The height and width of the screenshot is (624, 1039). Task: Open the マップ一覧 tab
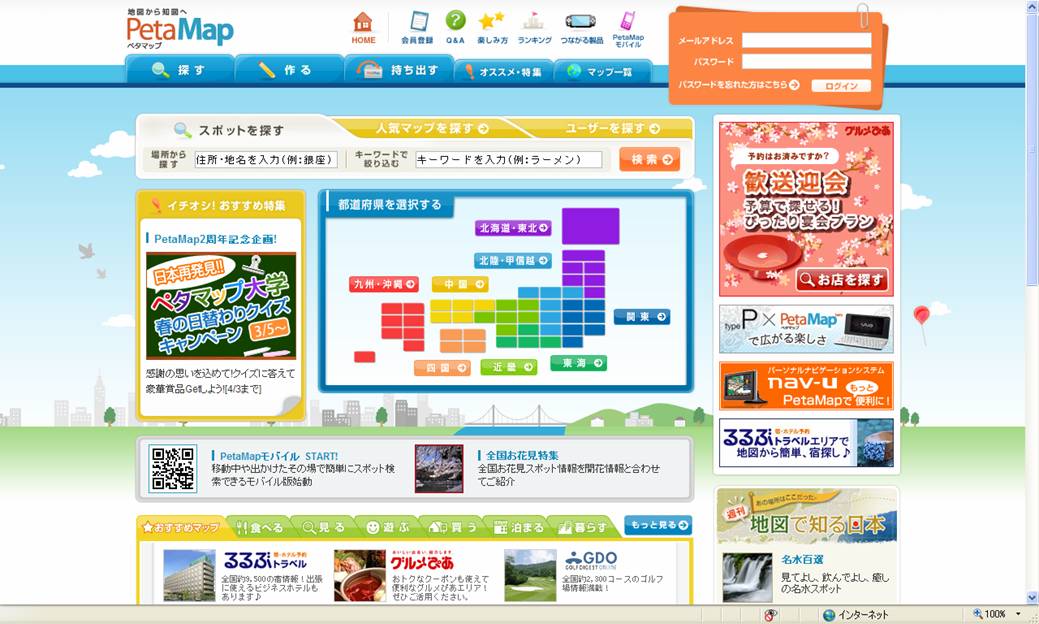click(x=602, y=72)
